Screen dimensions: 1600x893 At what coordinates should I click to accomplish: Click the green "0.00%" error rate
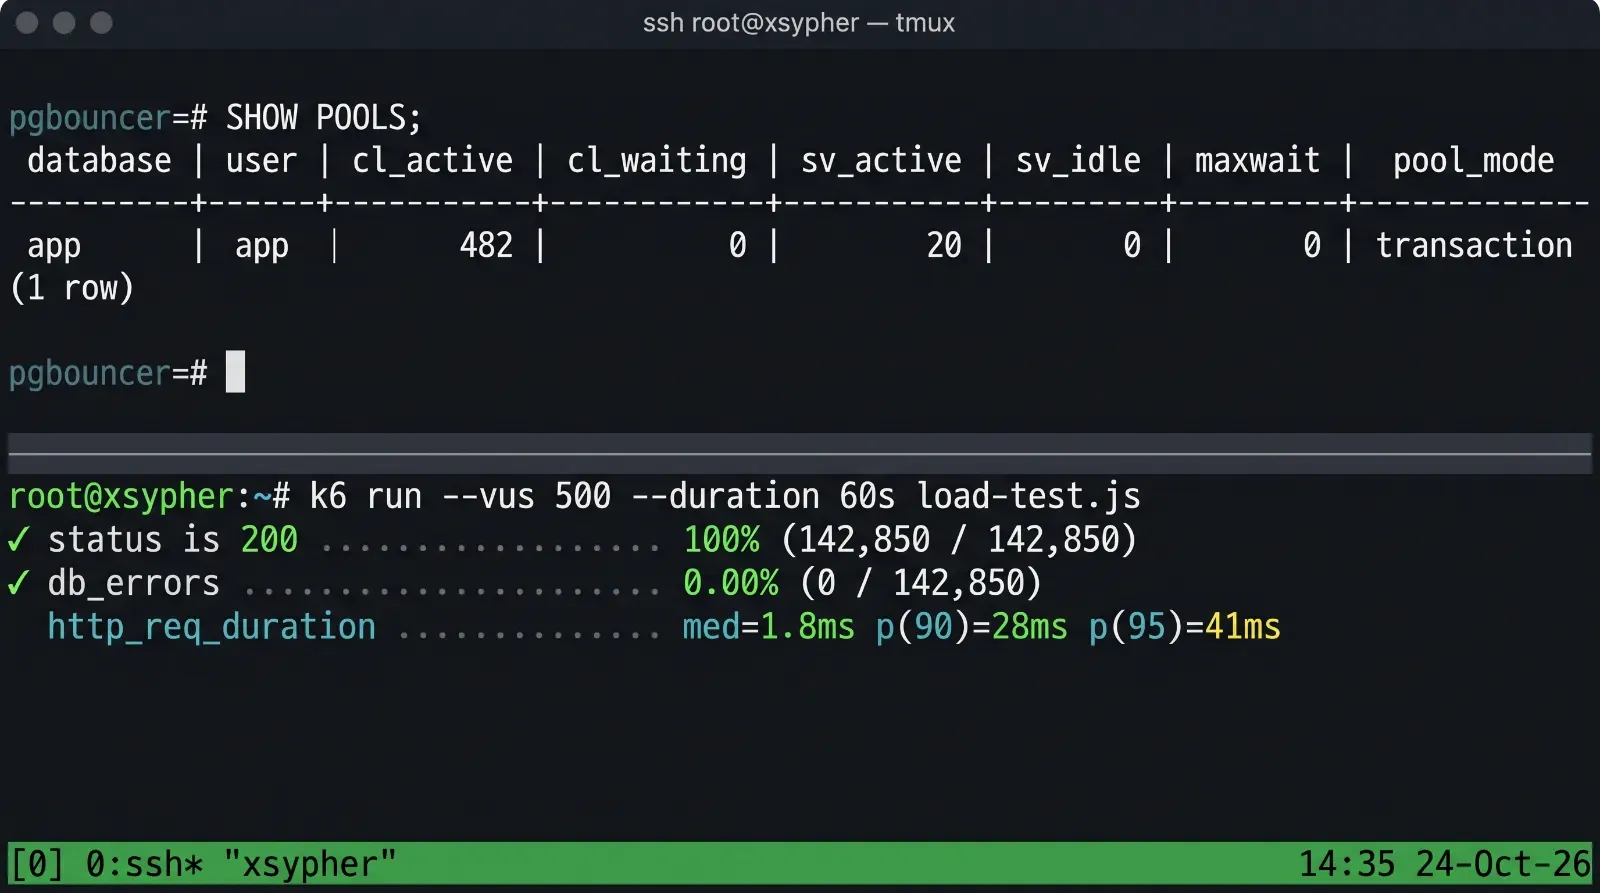(x=731, y=583)
